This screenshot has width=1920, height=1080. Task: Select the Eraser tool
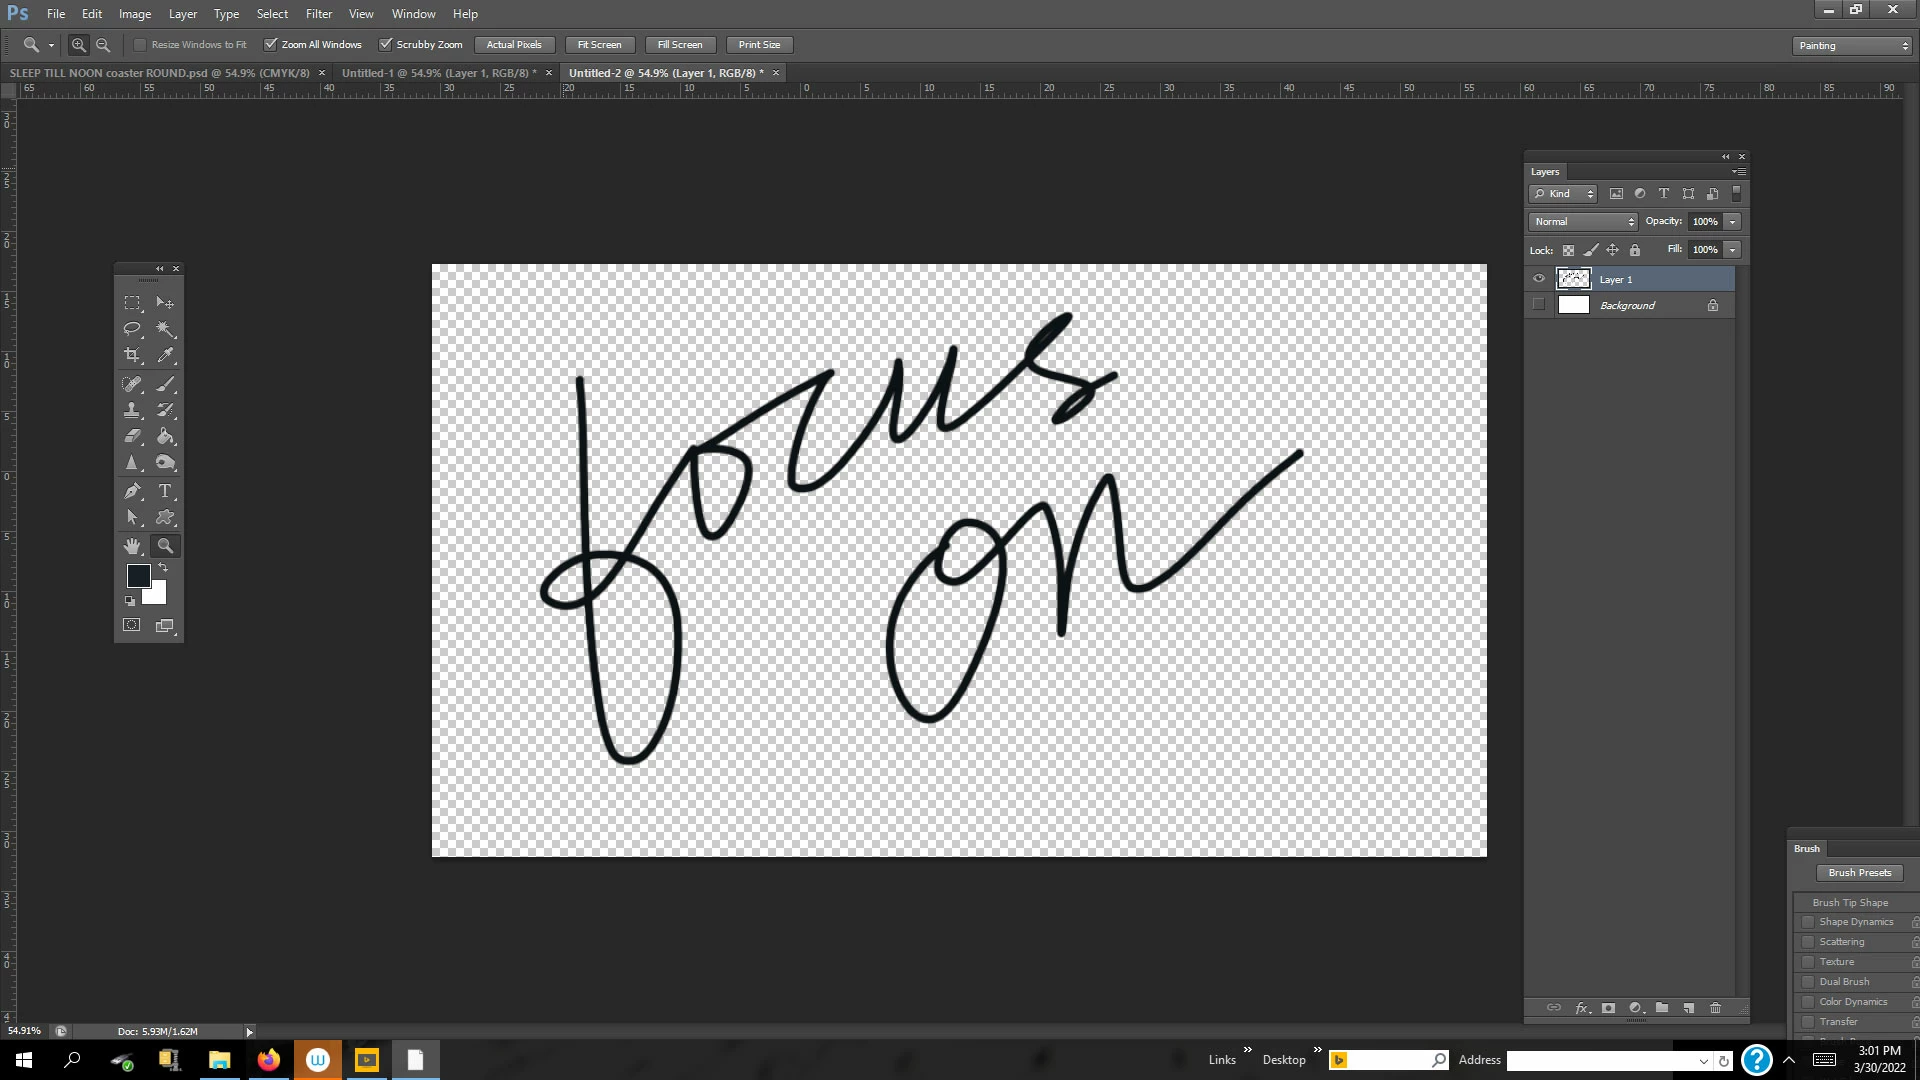click(132, 437)
